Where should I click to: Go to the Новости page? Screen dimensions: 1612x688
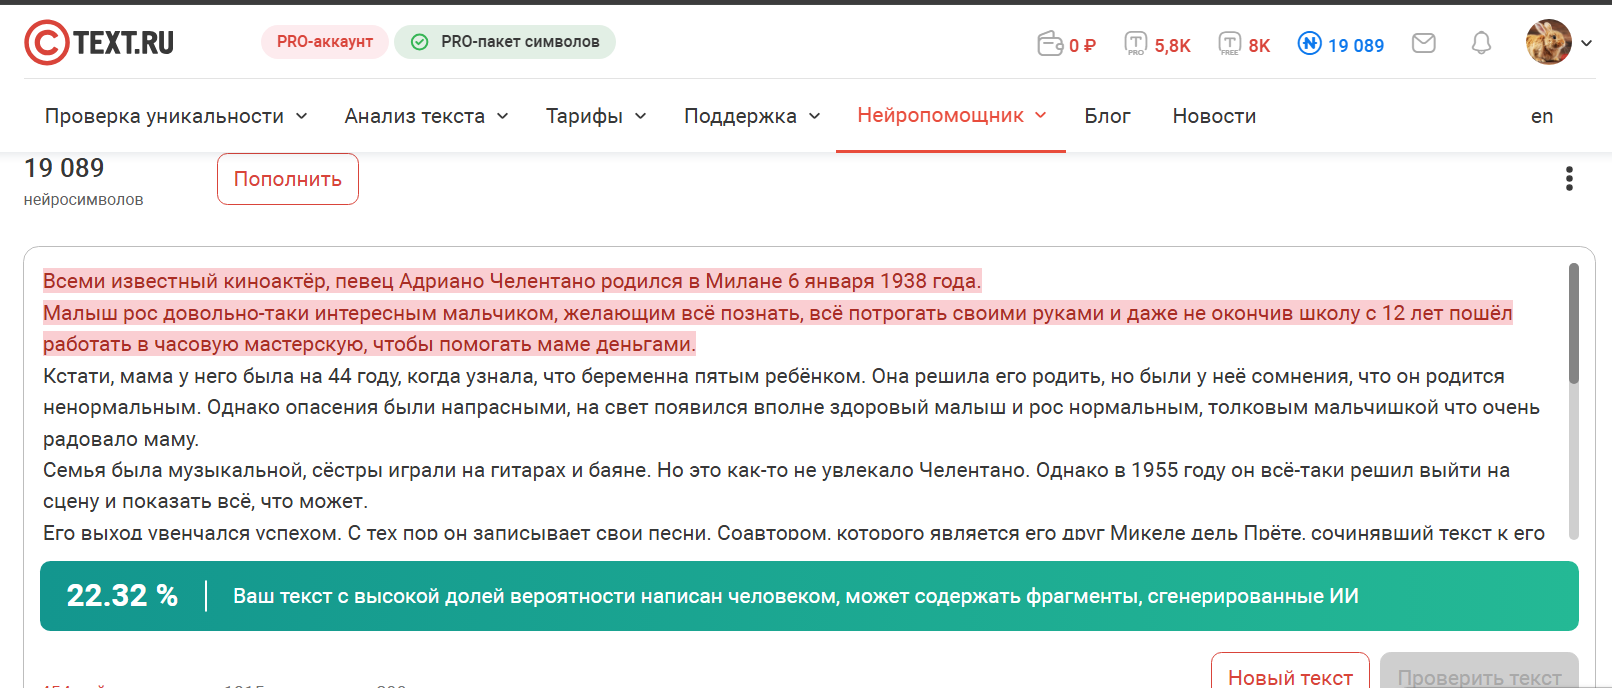coord(1214,116)
